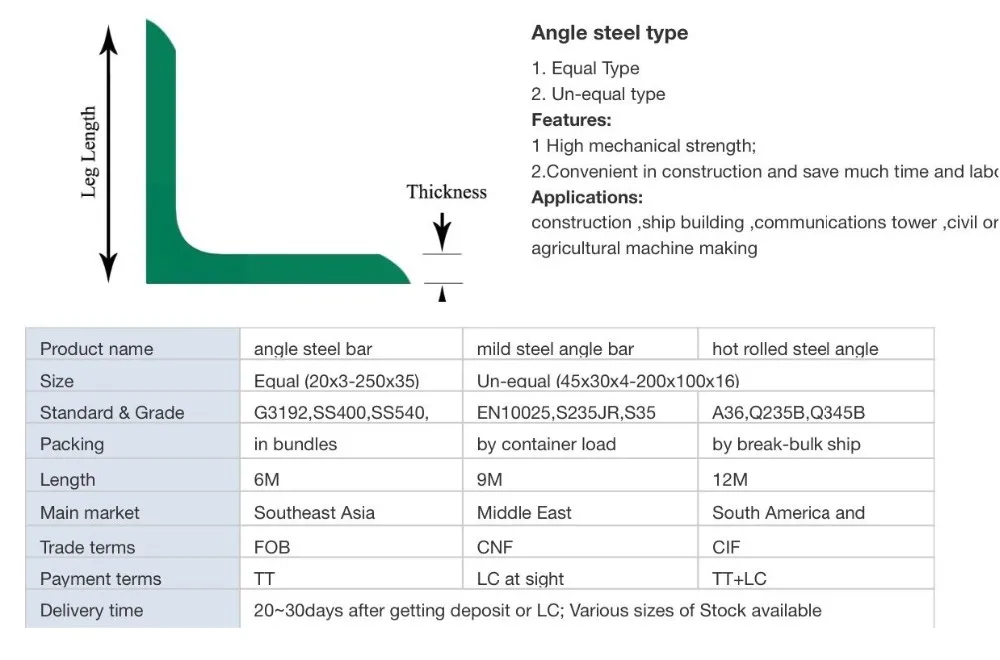
Task: Click the Equal Type list item
Action: tap(586, 68)
